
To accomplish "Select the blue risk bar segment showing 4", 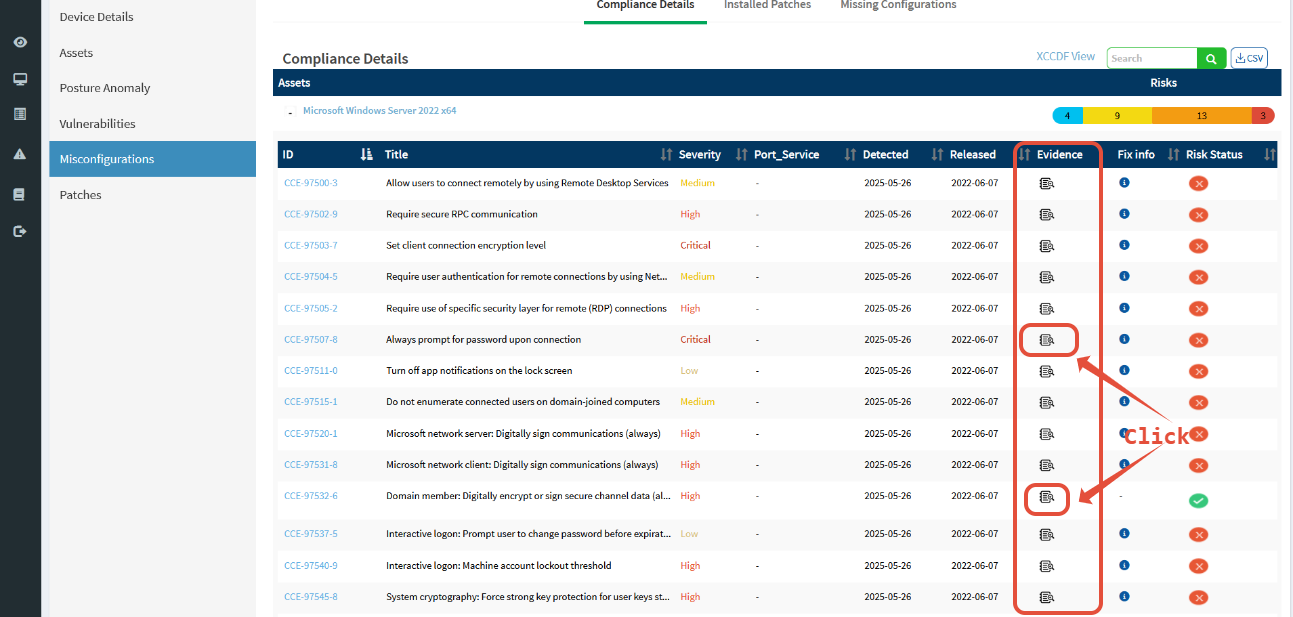I will pos(1068,116).
